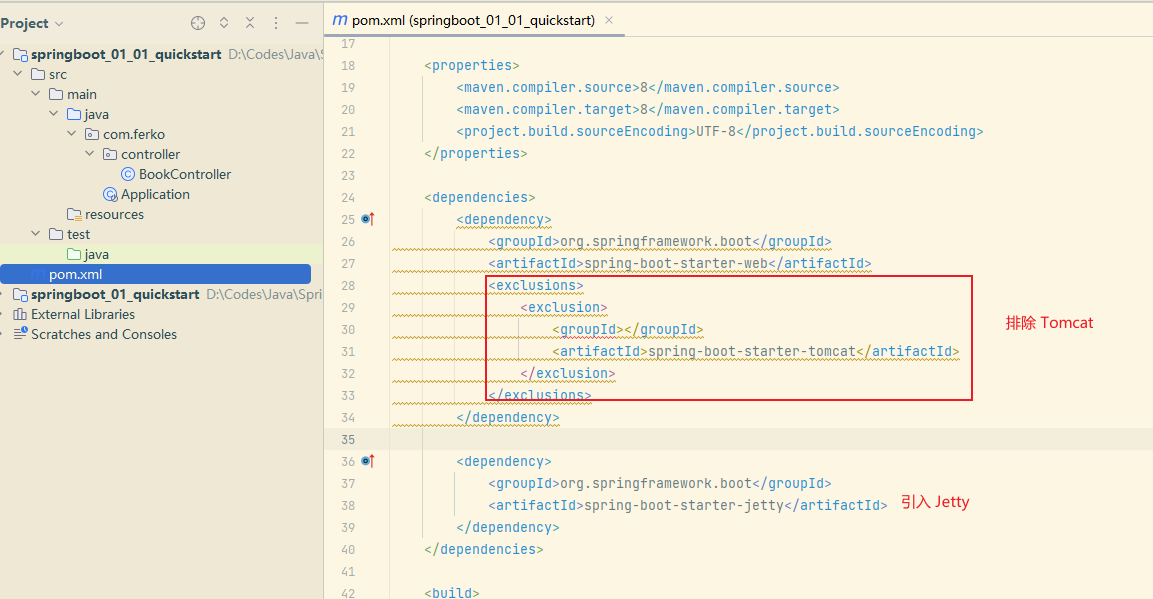Image resolution: width=1153 pixels, height=599 pixels.
Task: Click line number 28 in gutter
Action: (x=348, y=285)
